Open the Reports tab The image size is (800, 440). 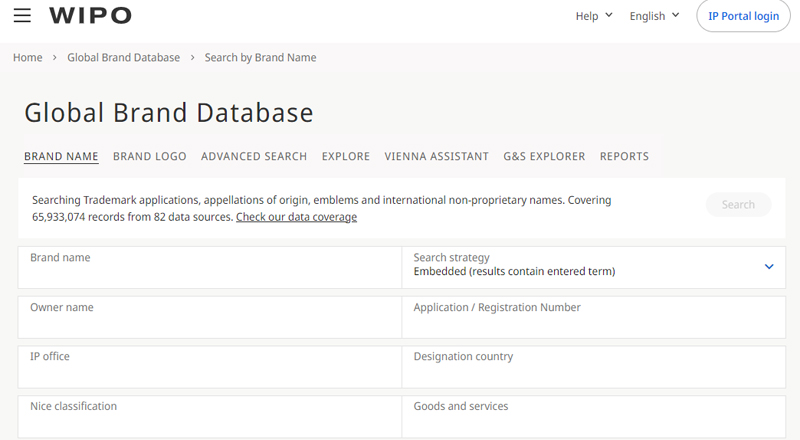tap(624, 156)
